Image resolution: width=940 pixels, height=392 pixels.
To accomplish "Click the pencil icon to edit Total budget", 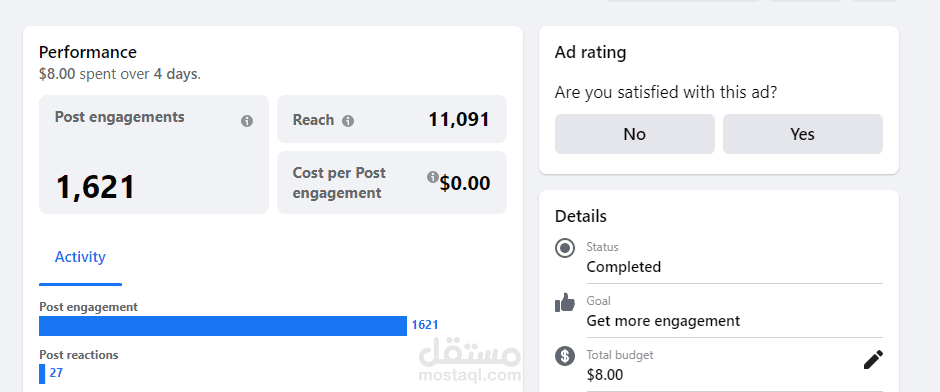I will click(x=873, y=360).
